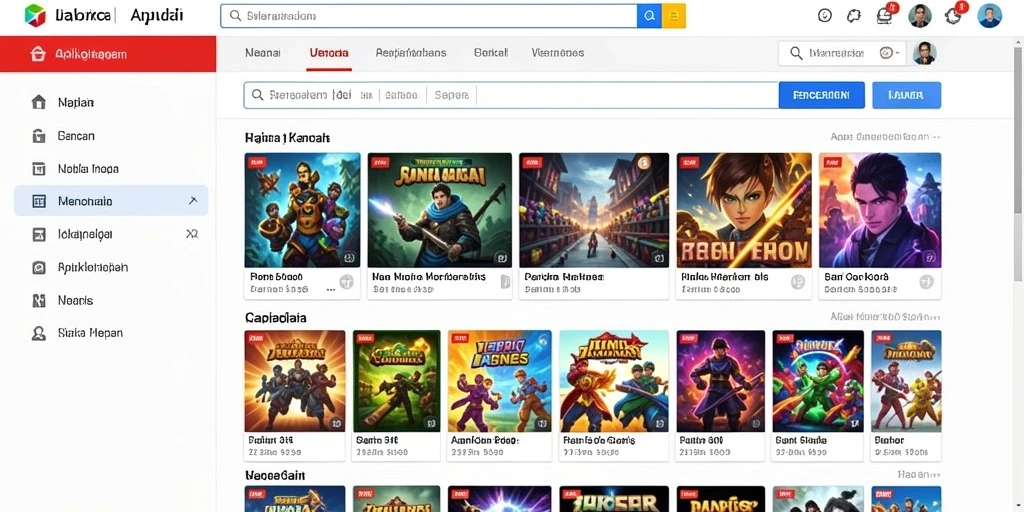Click the three-dots menu on the Rone Sooot card

(330, 289)
